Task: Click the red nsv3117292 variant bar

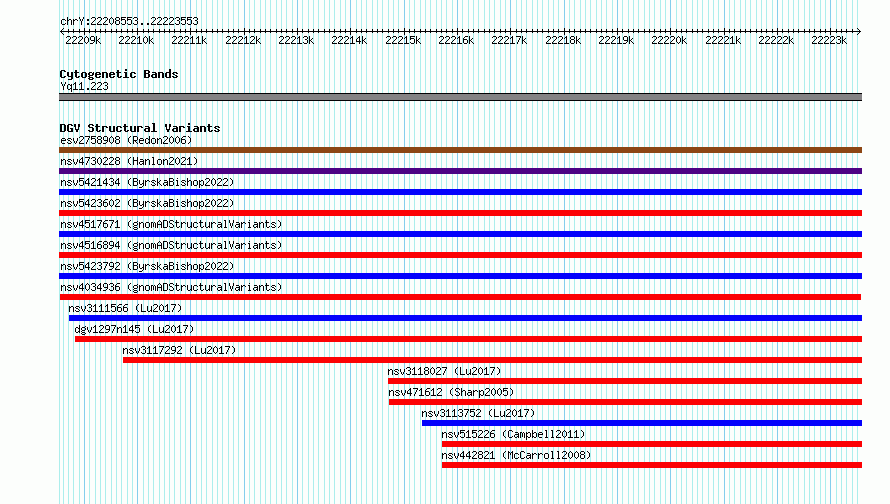Action: coord(492,360)
